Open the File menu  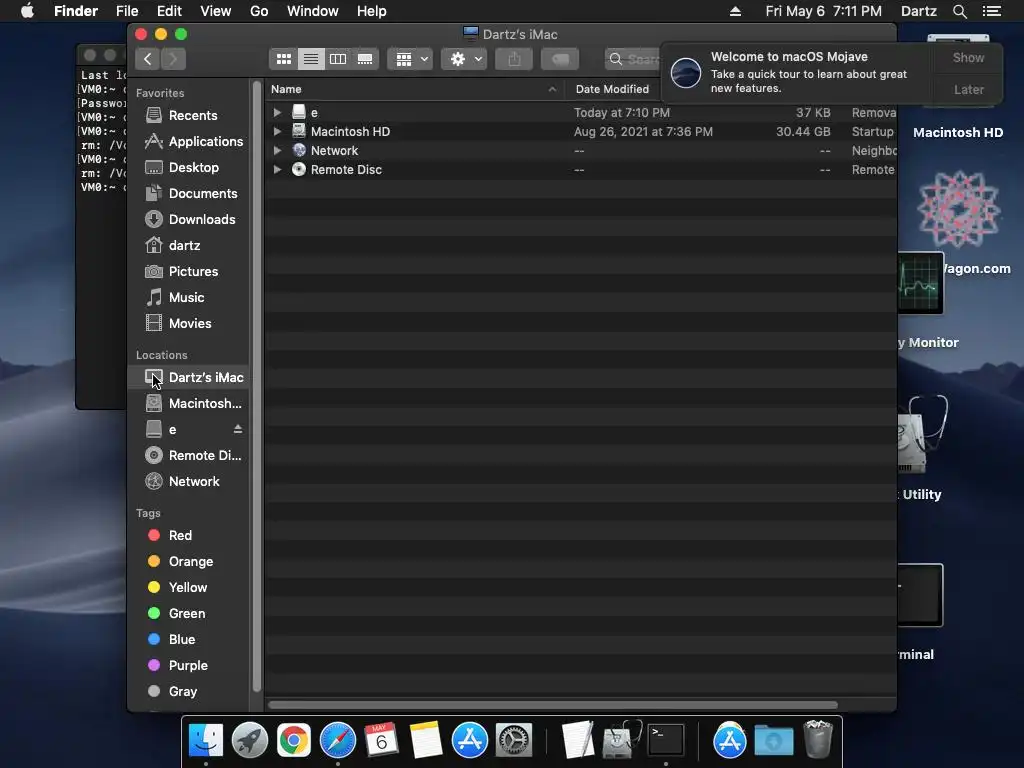(127, 11)
